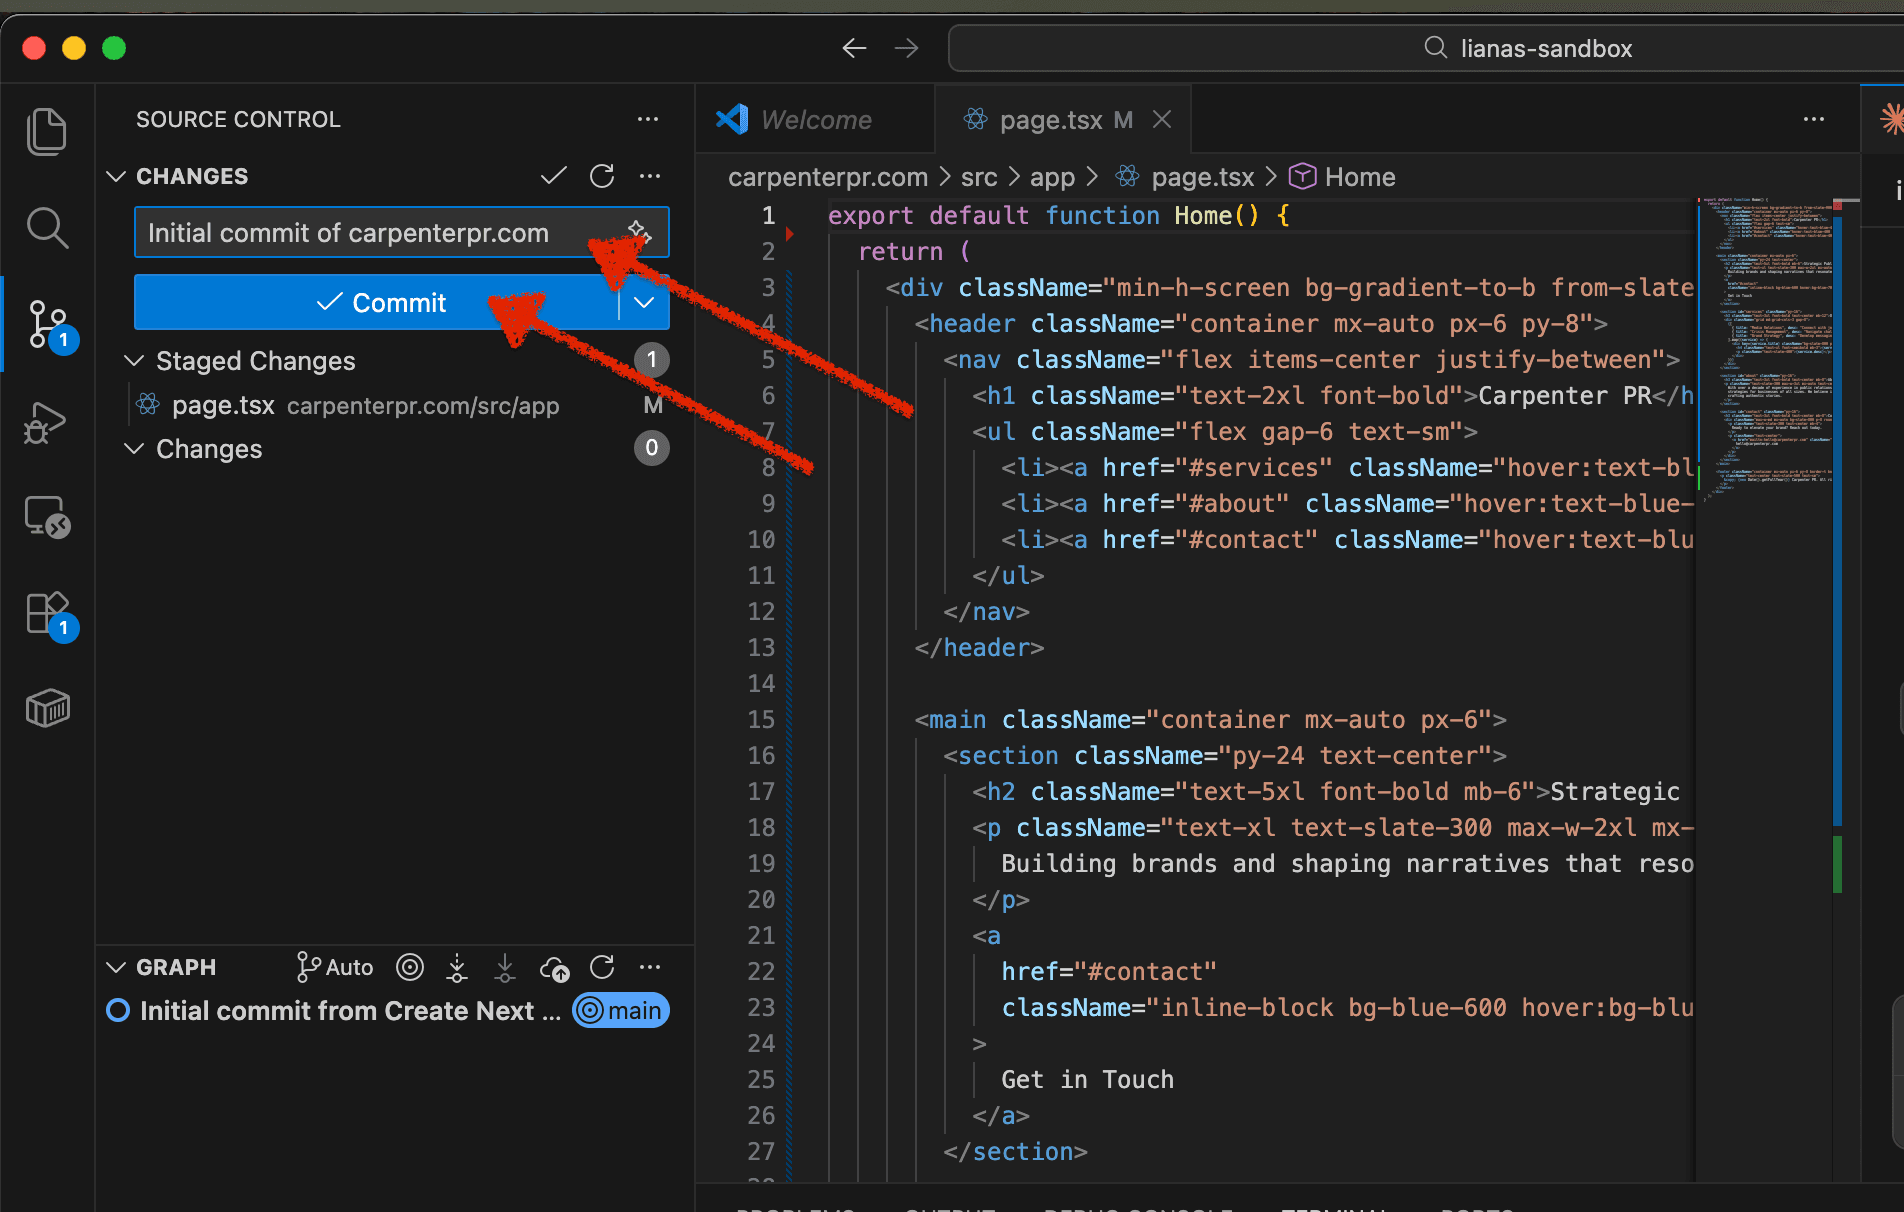Open the Commit dropdown arrow
The width and height of the screenshot is (1904, 1212).
[x=643, y=302]
